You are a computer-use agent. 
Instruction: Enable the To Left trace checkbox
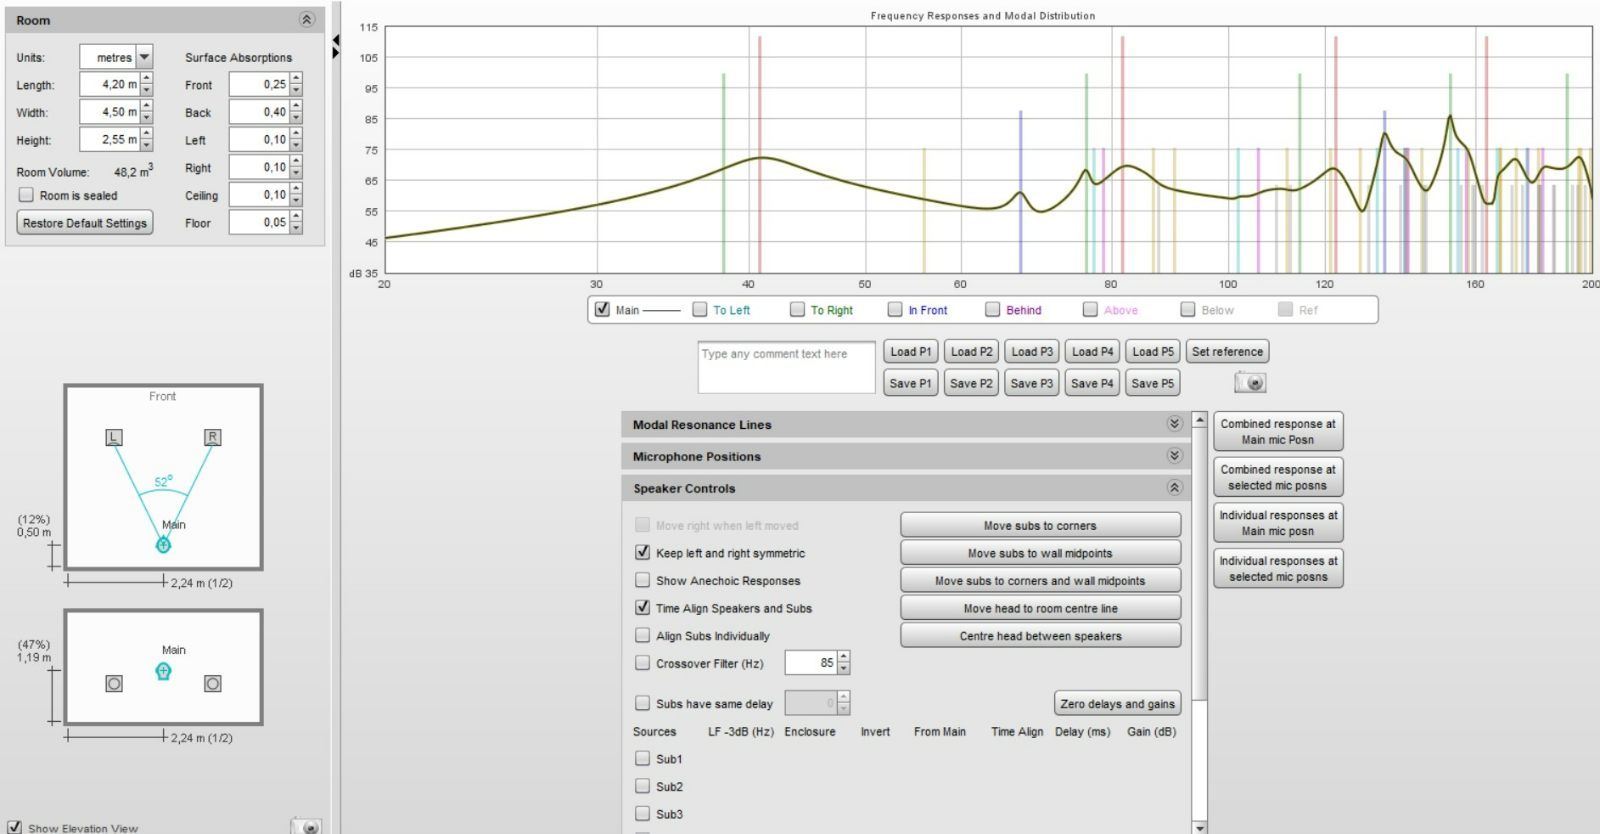click(700, 309)
